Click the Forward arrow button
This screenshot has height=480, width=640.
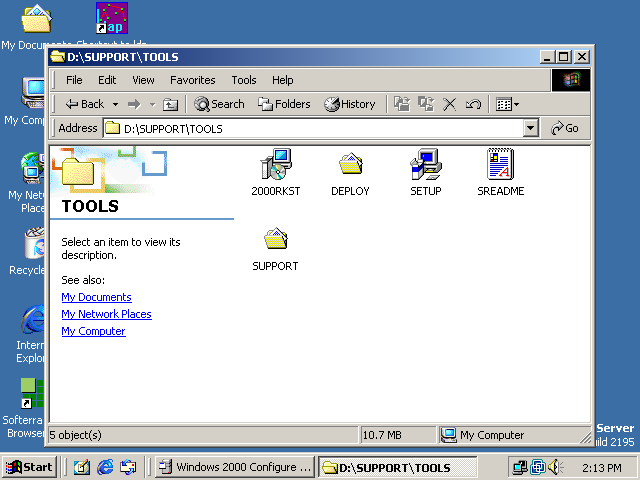(x=134, y=104)
